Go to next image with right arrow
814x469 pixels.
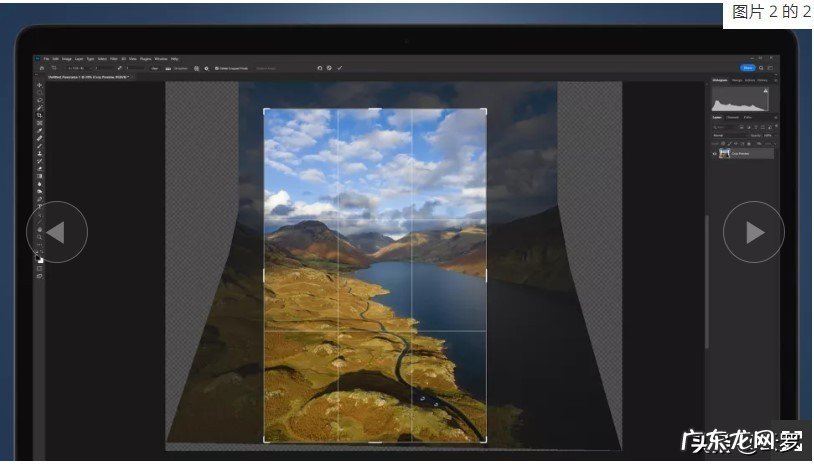pyautogui.click(x=753, y=232)
